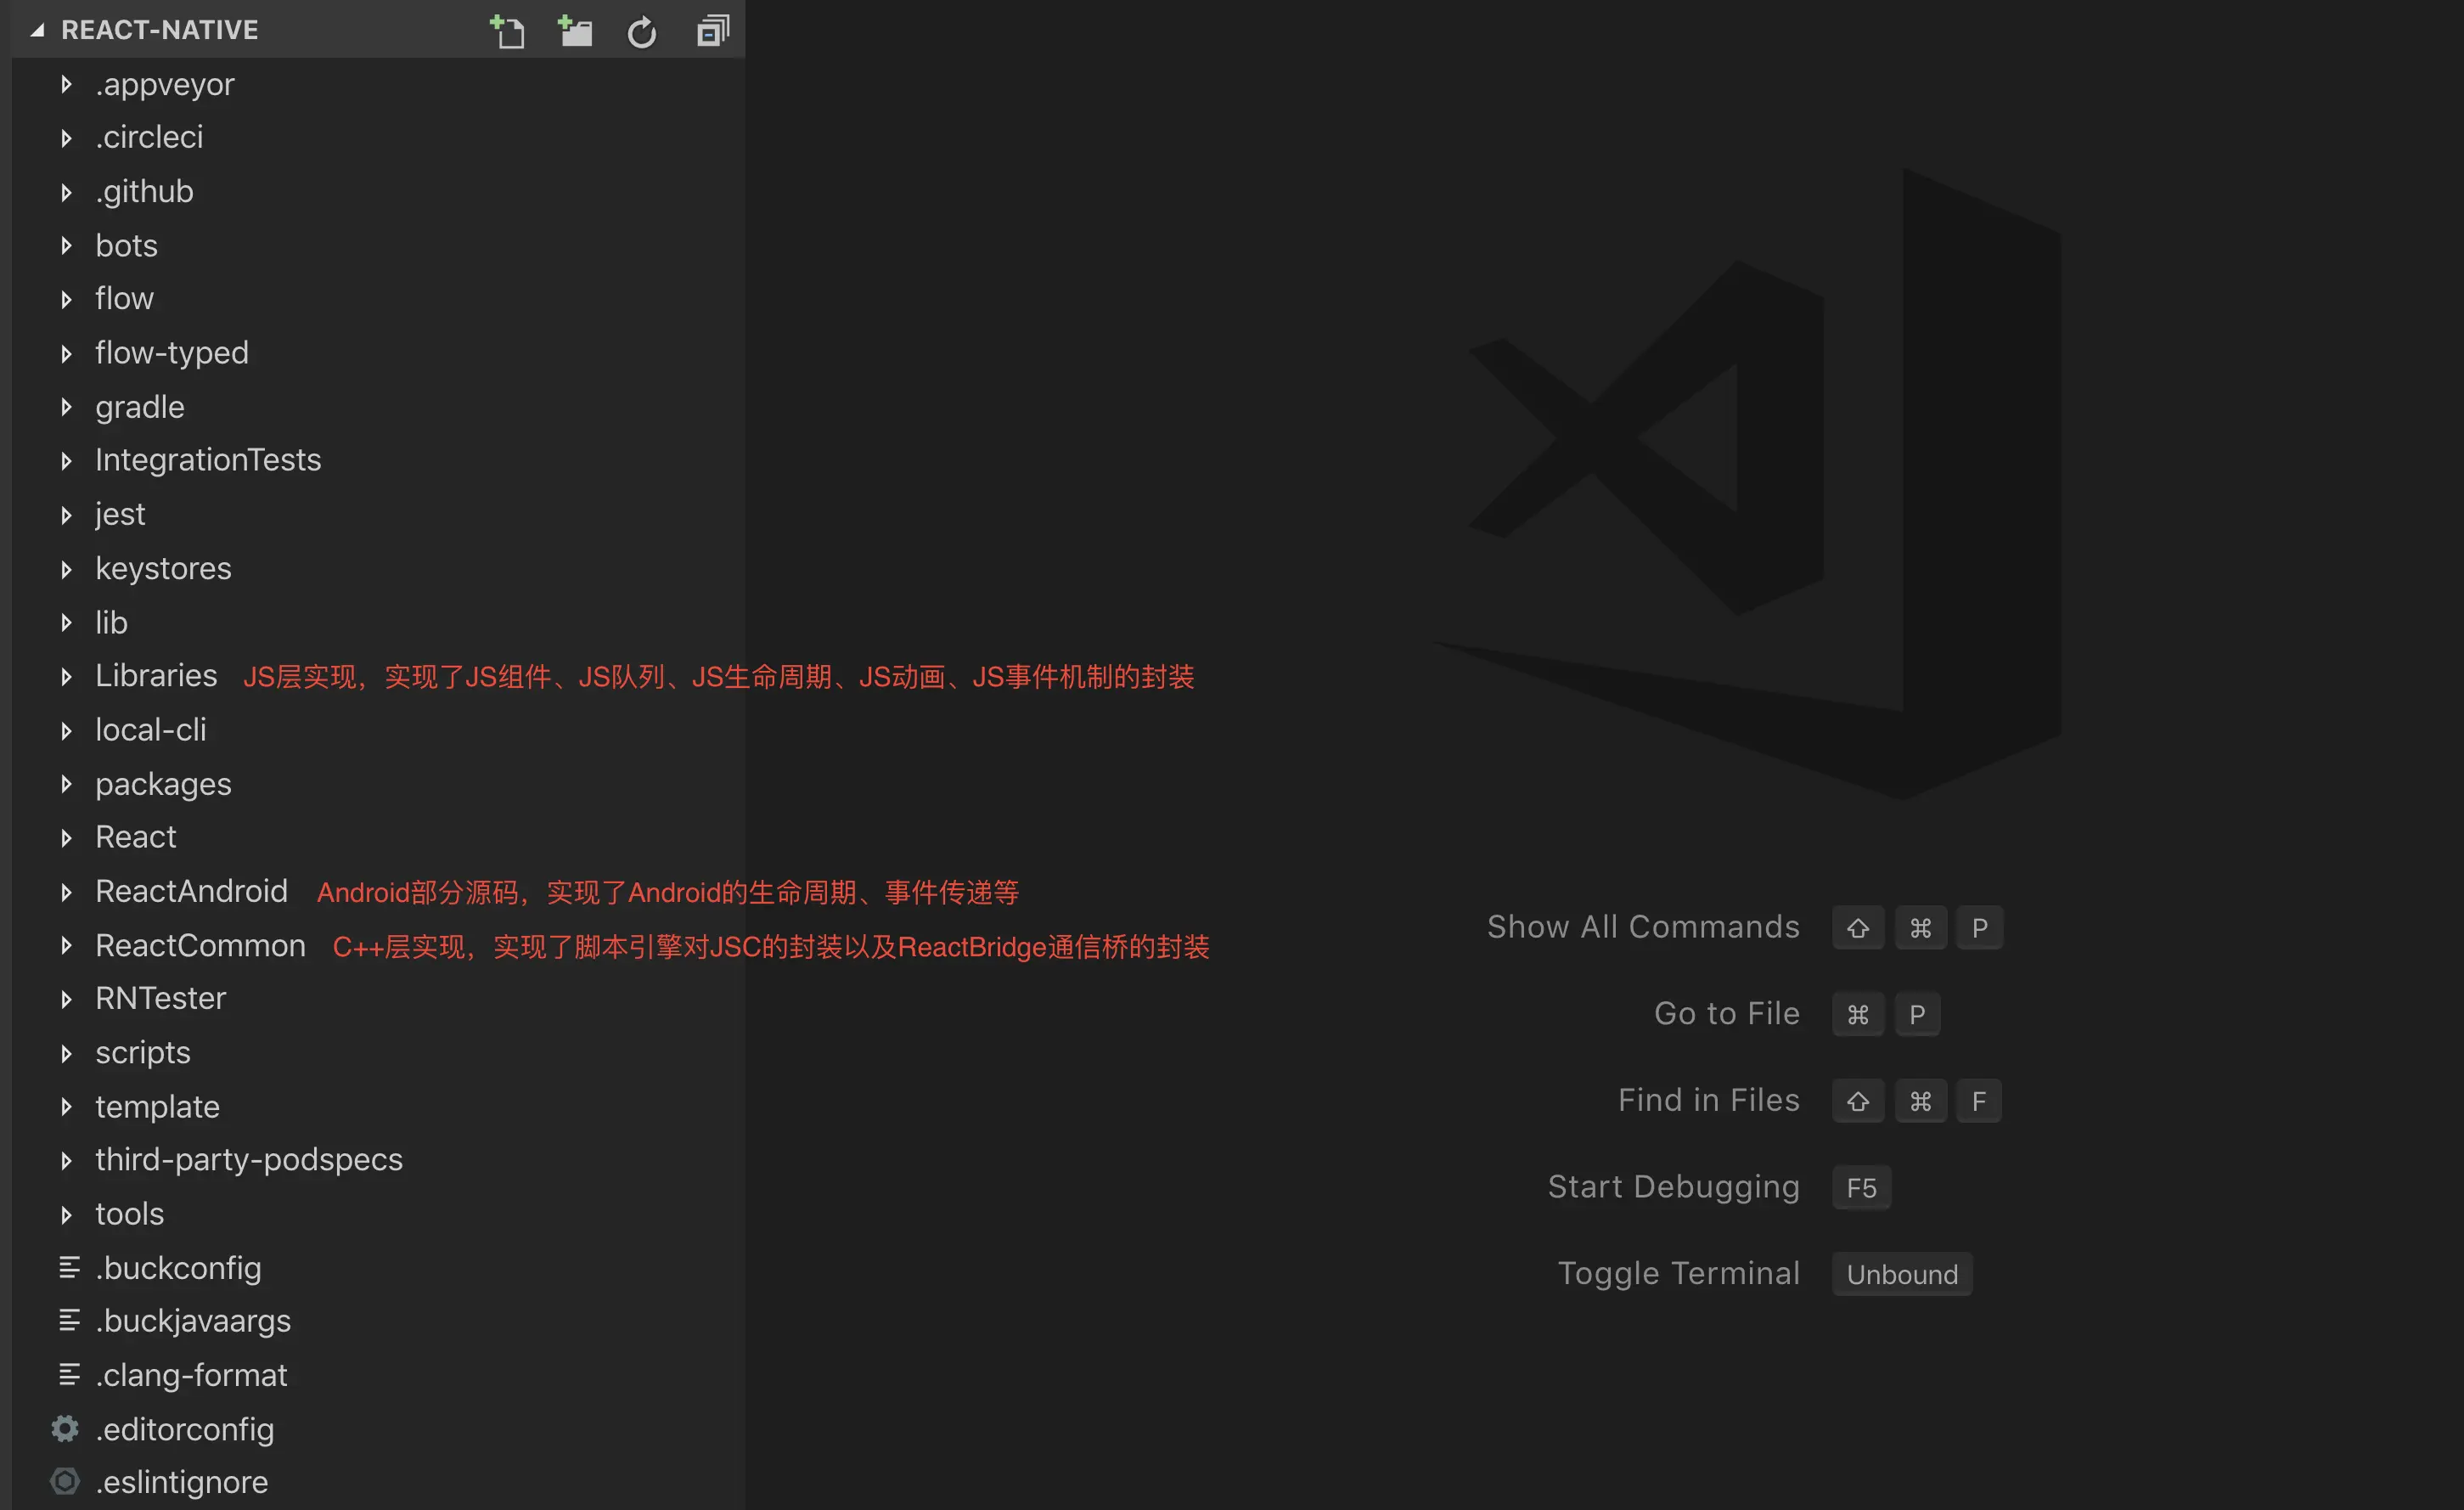Click the F5 Start Debugging key
Image resolution: width=2464 pixels, height=1510 pixels.
tap(1860, 1188)
